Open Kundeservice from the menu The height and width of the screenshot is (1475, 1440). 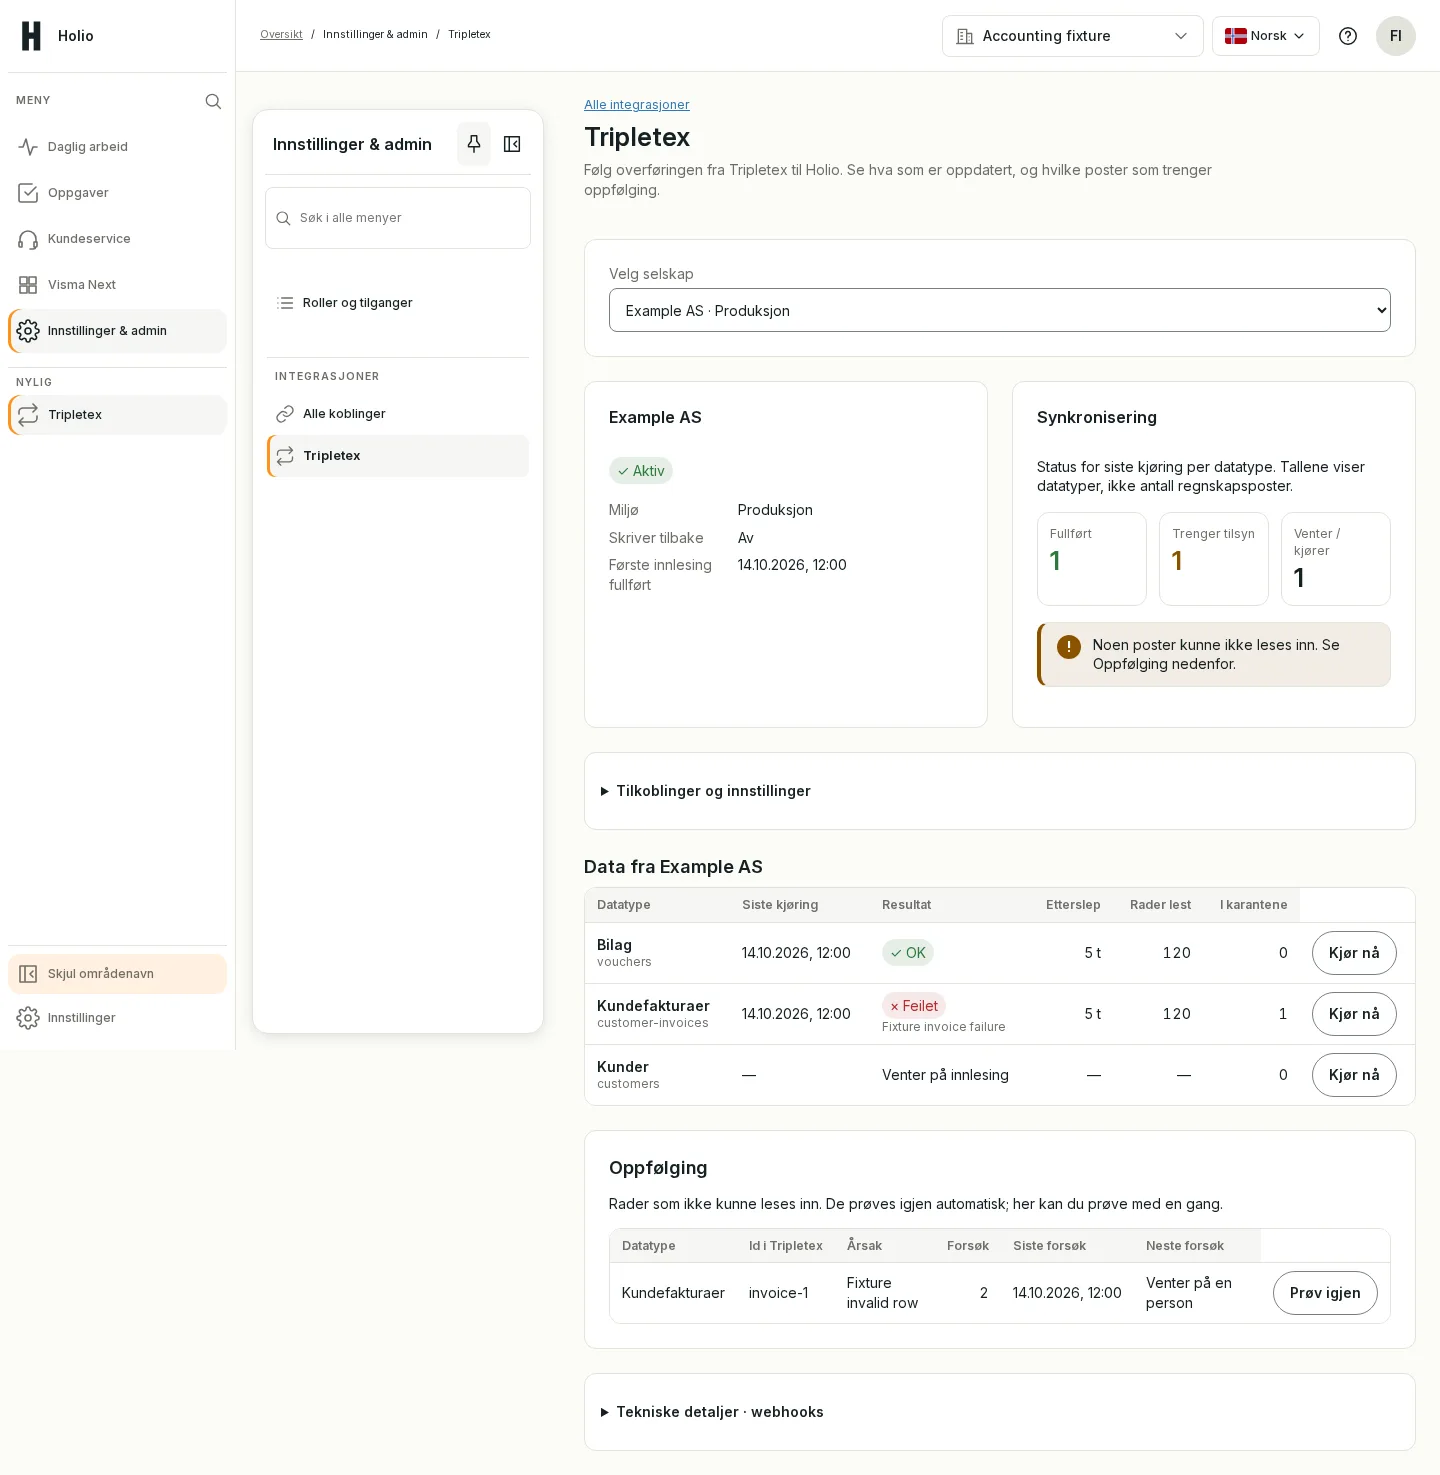(x=117, y=239)
